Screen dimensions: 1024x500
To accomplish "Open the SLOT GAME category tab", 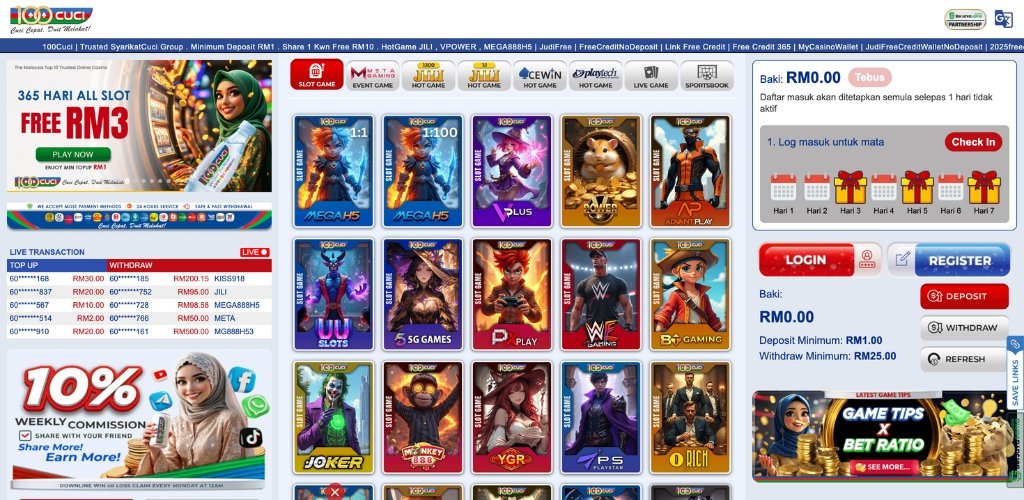I will point(317,75).
